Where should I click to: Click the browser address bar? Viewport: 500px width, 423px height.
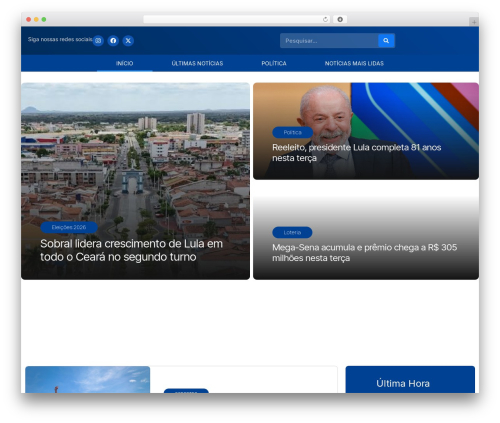tap(237, 19)
